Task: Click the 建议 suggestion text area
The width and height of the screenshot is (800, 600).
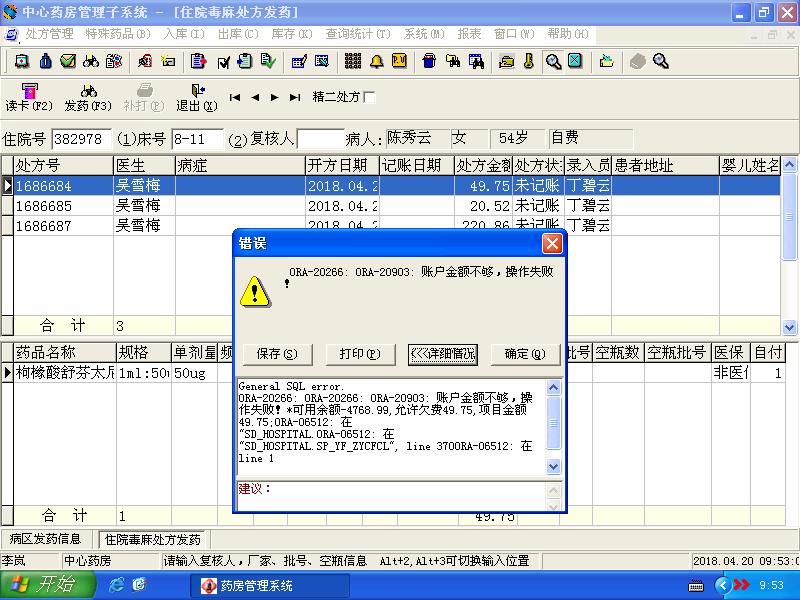Action: [392, 496]
